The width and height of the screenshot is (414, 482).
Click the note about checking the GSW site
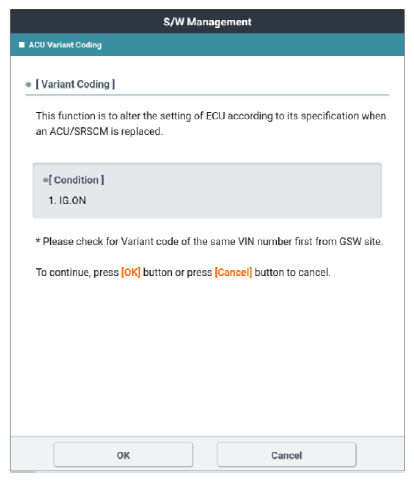[209, 241]
